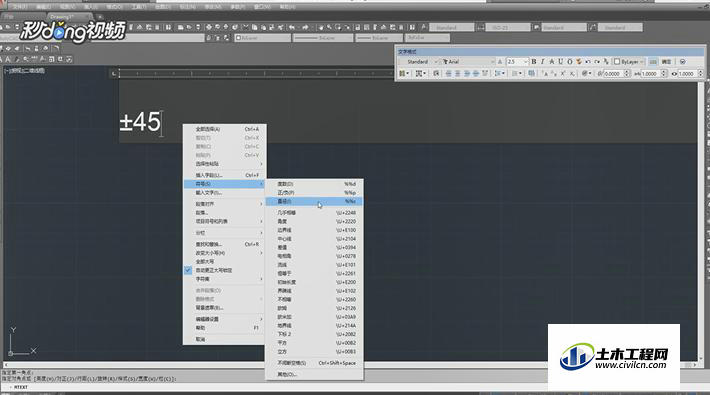Click the width factor 1.0000 stepper arrows
The width and height of the screenshot is (710, 395).
click(700, 73)
